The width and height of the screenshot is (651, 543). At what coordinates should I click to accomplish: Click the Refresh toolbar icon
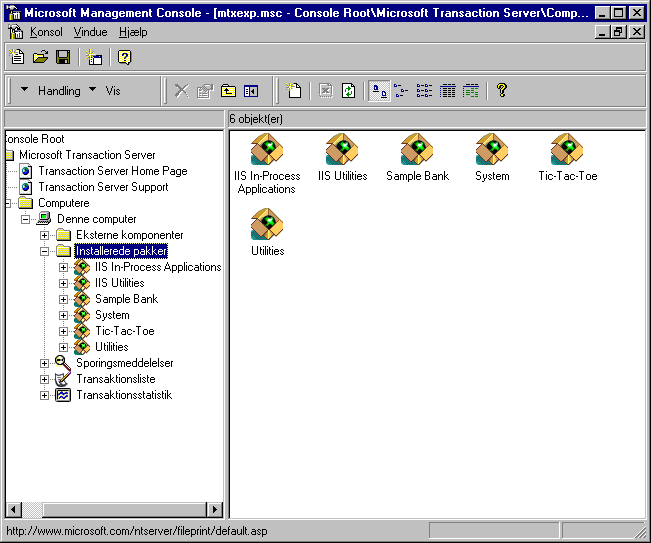[348, 90]
